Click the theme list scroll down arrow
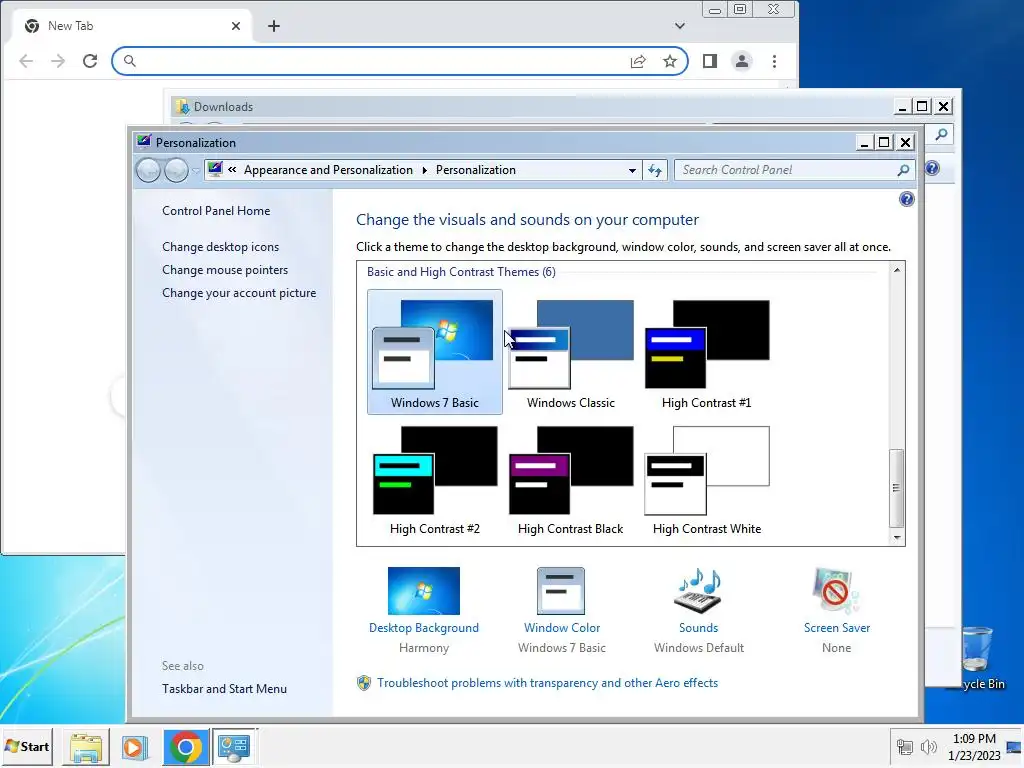The height and width of the screenshot is (768, 1024). [x=897, y=537]
